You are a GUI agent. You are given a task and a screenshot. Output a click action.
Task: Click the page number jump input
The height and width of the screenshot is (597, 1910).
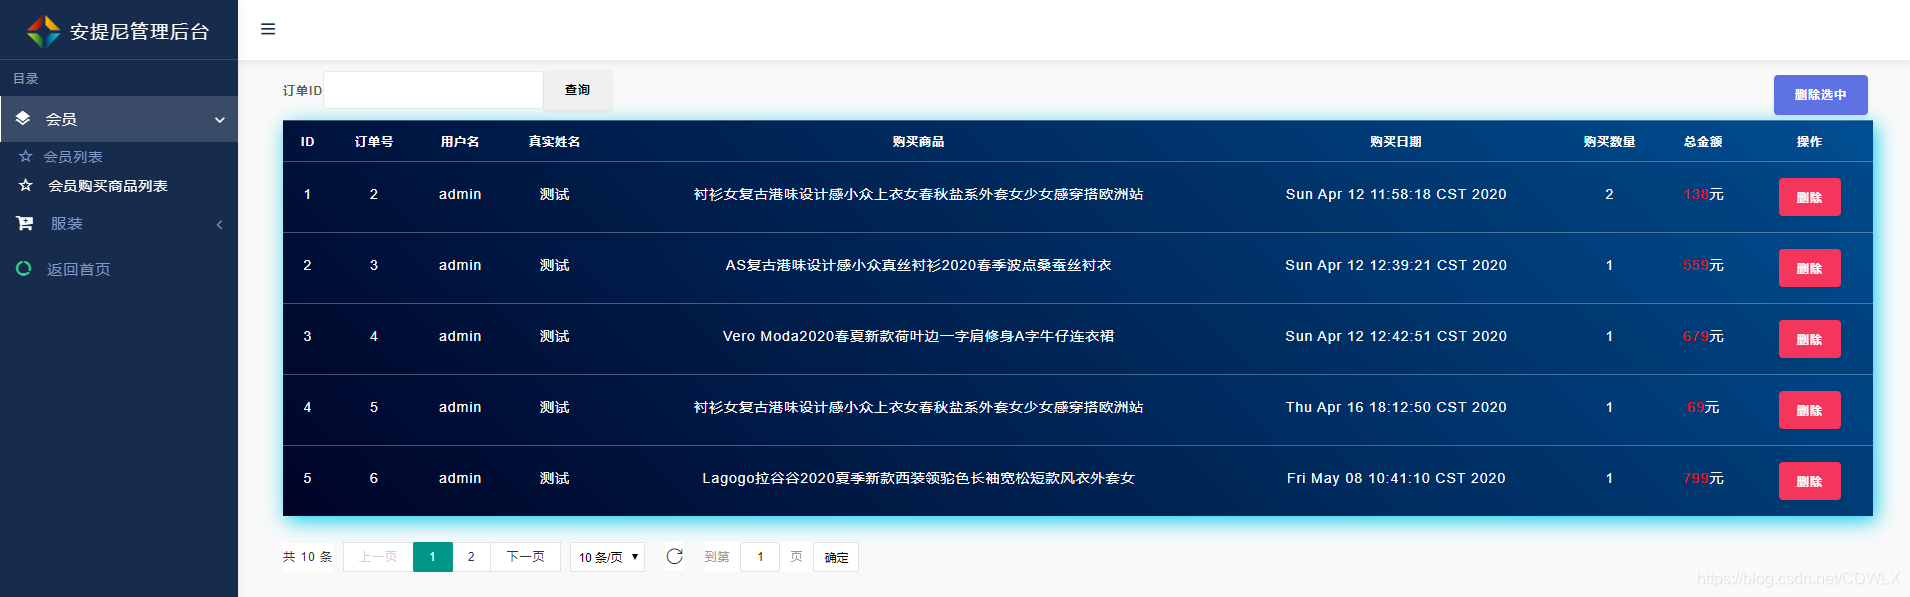pyautogui.click(x=760, y=557)
